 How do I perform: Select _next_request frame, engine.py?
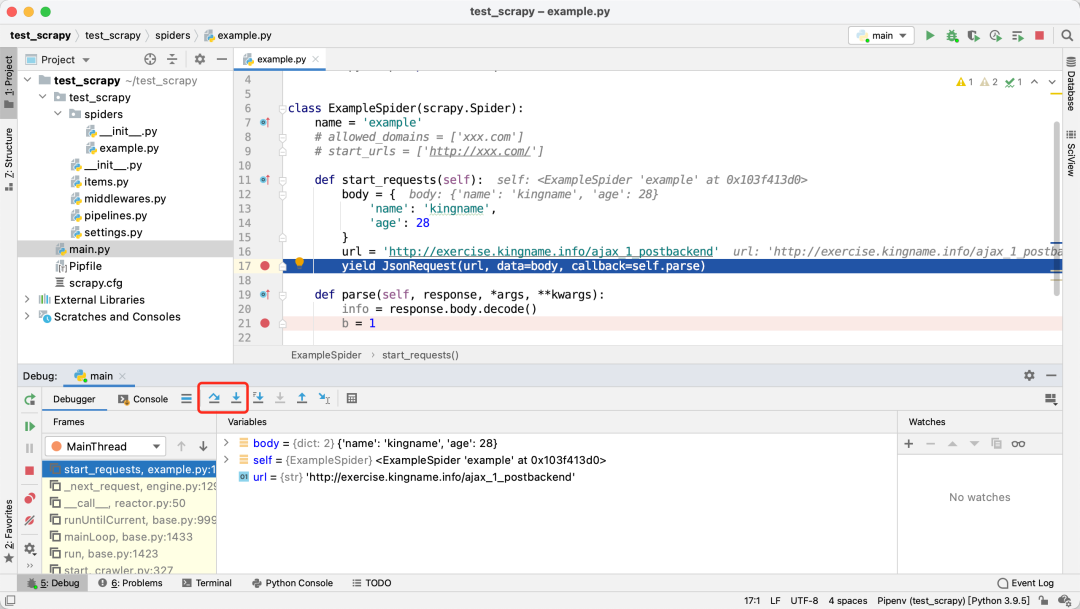coord(129,486)
